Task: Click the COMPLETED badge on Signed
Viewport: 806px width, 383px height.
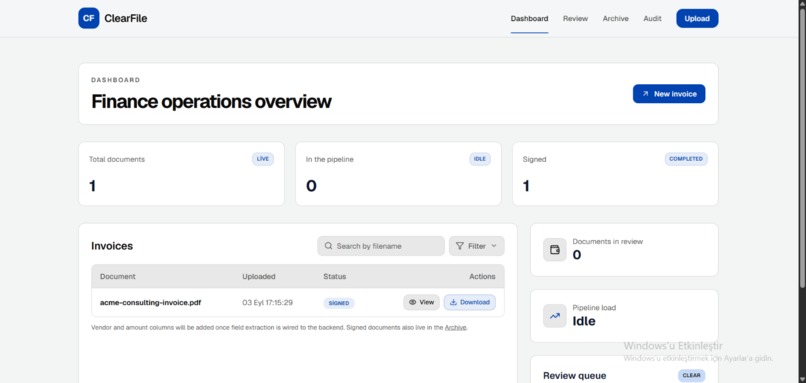Action: click(686, 159)
